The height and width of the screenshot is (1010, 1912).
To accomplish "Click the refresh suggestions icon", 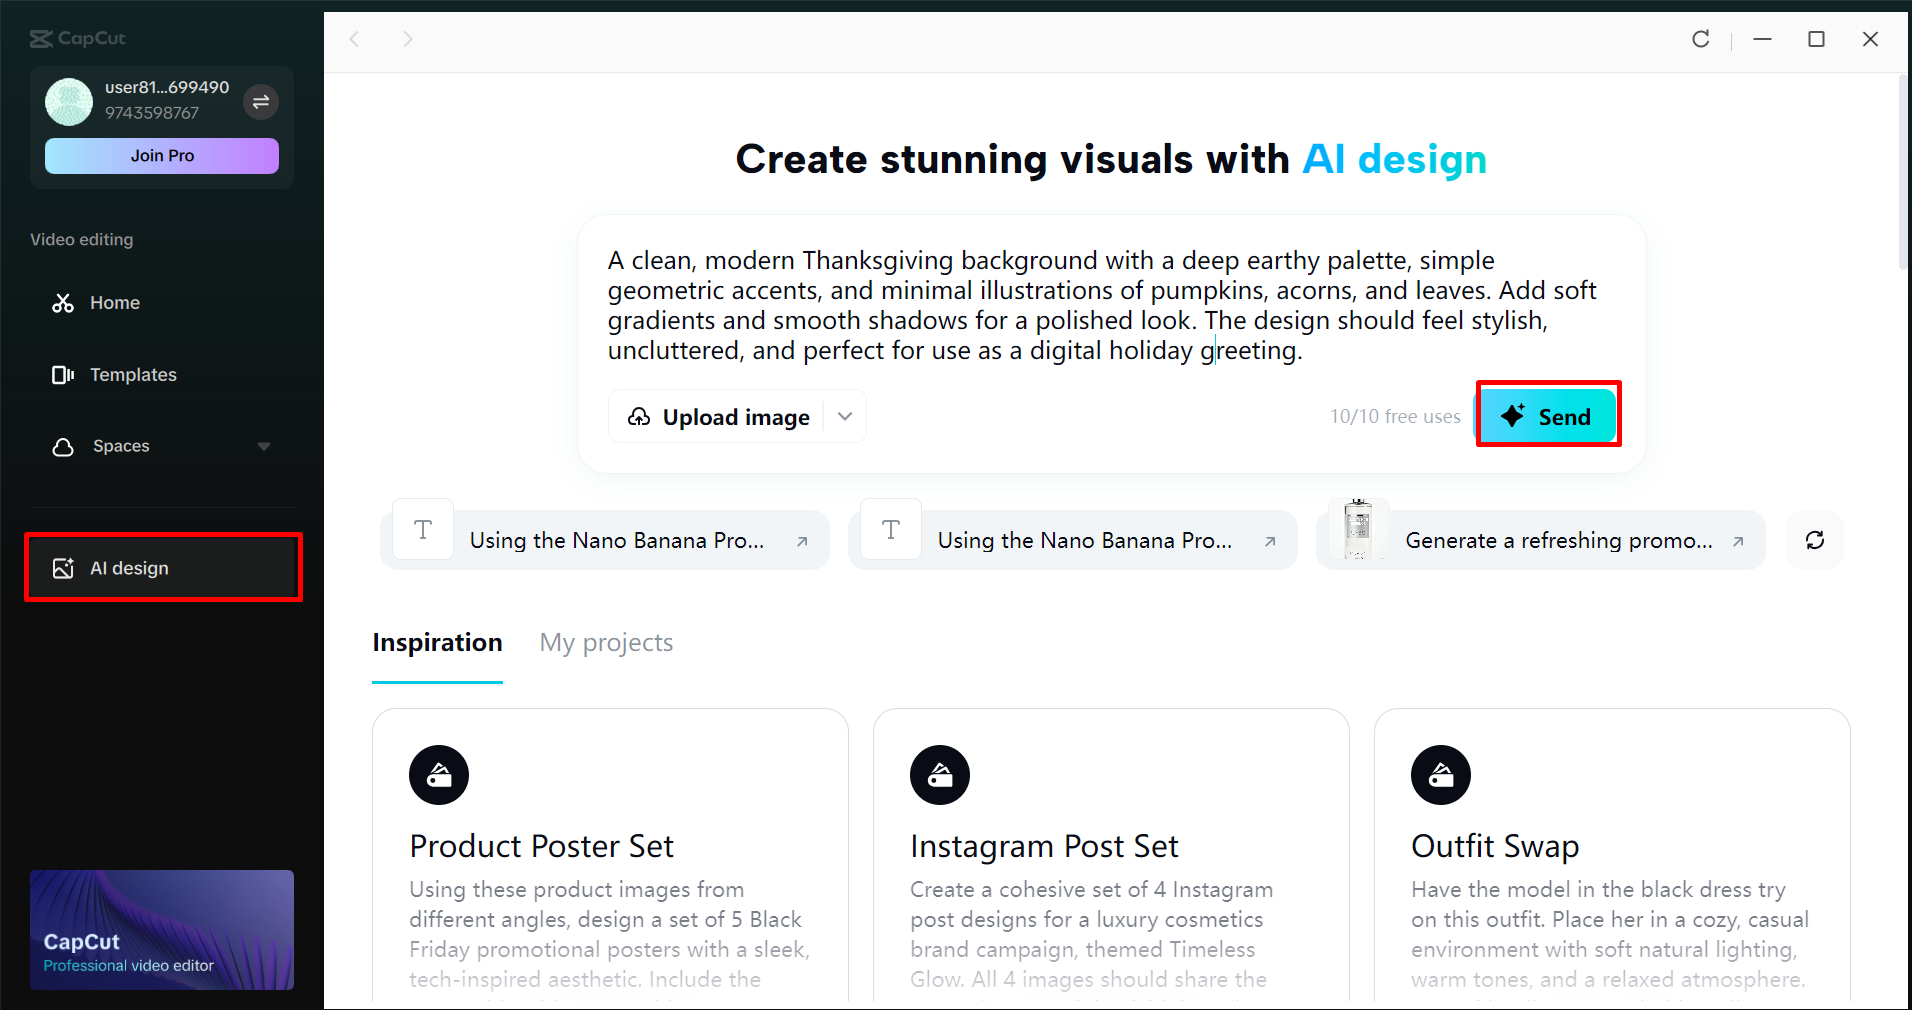I will click(x=1814, y=540).
